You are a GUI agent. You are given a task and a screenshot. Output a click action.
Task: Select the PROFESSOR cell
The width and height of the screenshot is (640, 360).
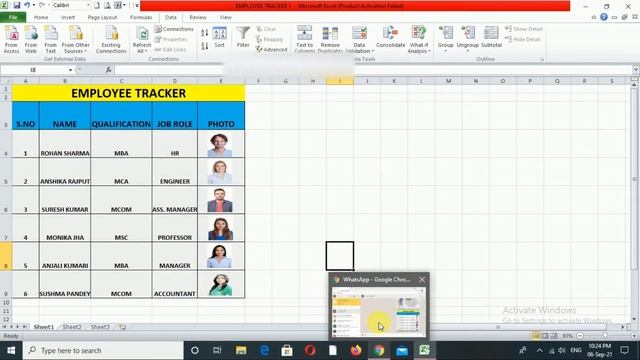(x=175, y=228)
